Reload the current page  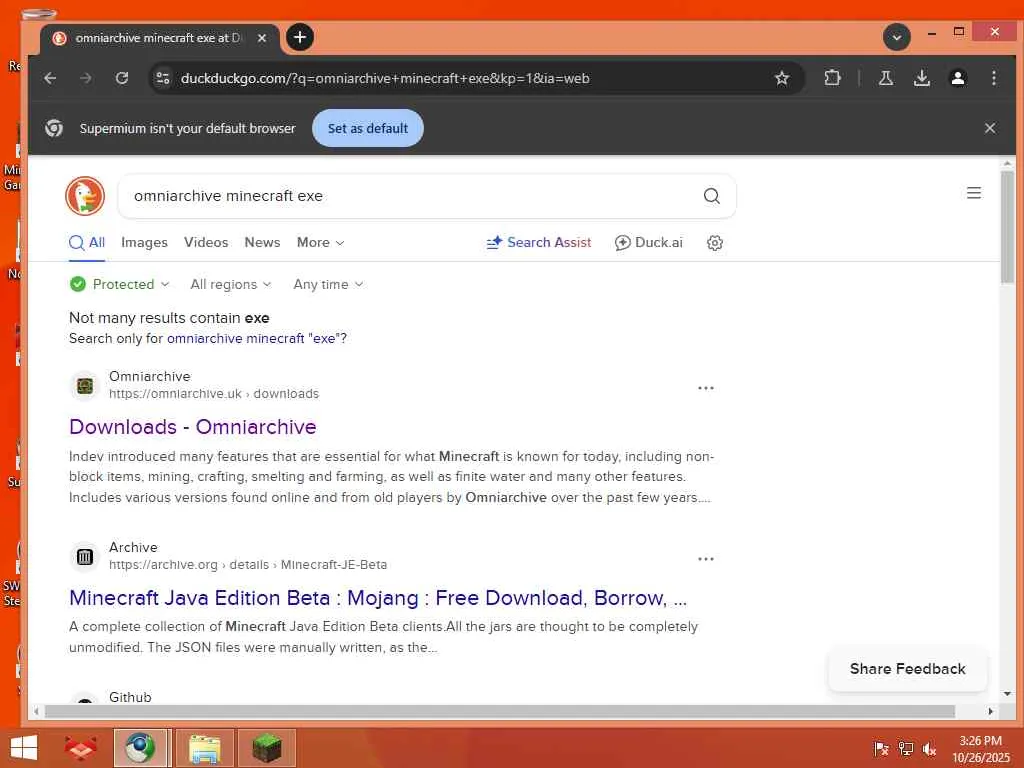pos(122,78)
